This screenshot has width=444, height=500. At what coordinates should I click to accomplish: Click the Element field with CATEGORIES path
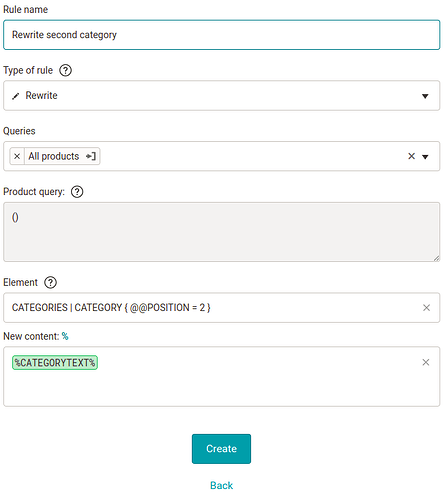click(222, 308)
